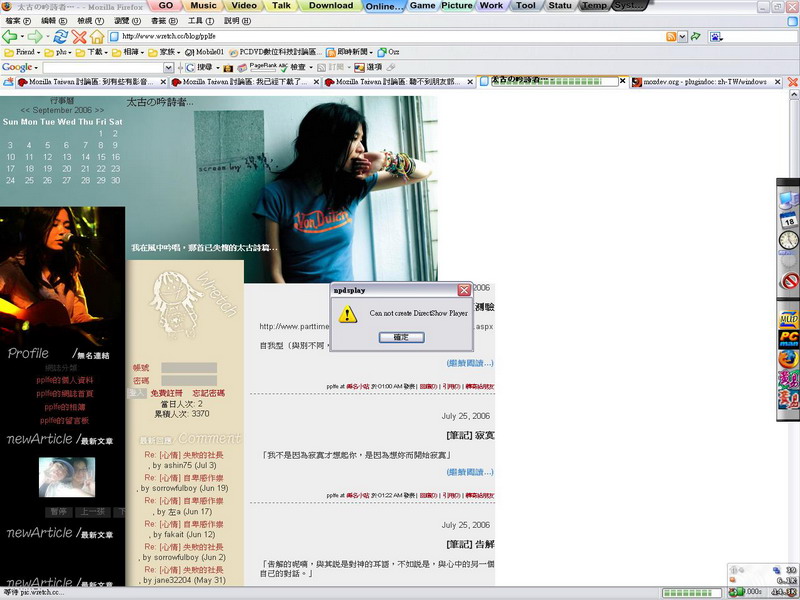This screenshot has width=800, height=600.
Task: Launch MUD icon in side dock
Action: tap(788, 319)
